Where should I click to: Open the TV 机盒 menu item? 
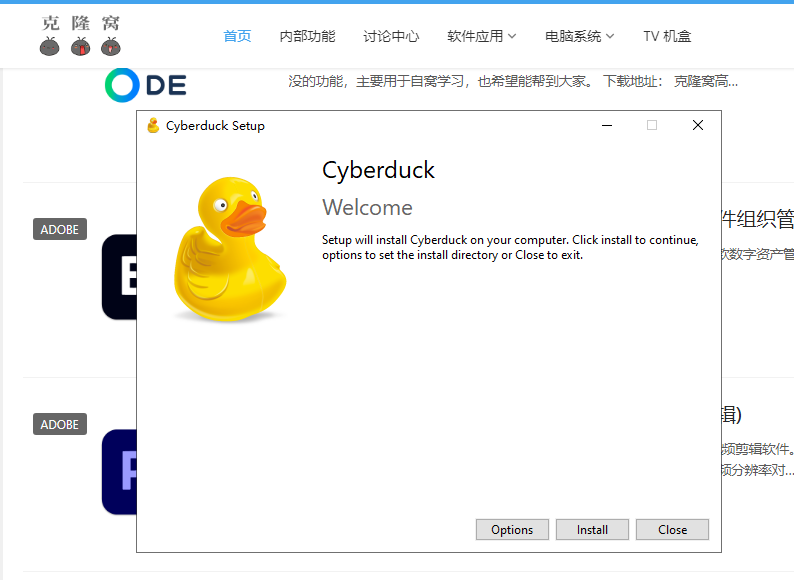667,36
